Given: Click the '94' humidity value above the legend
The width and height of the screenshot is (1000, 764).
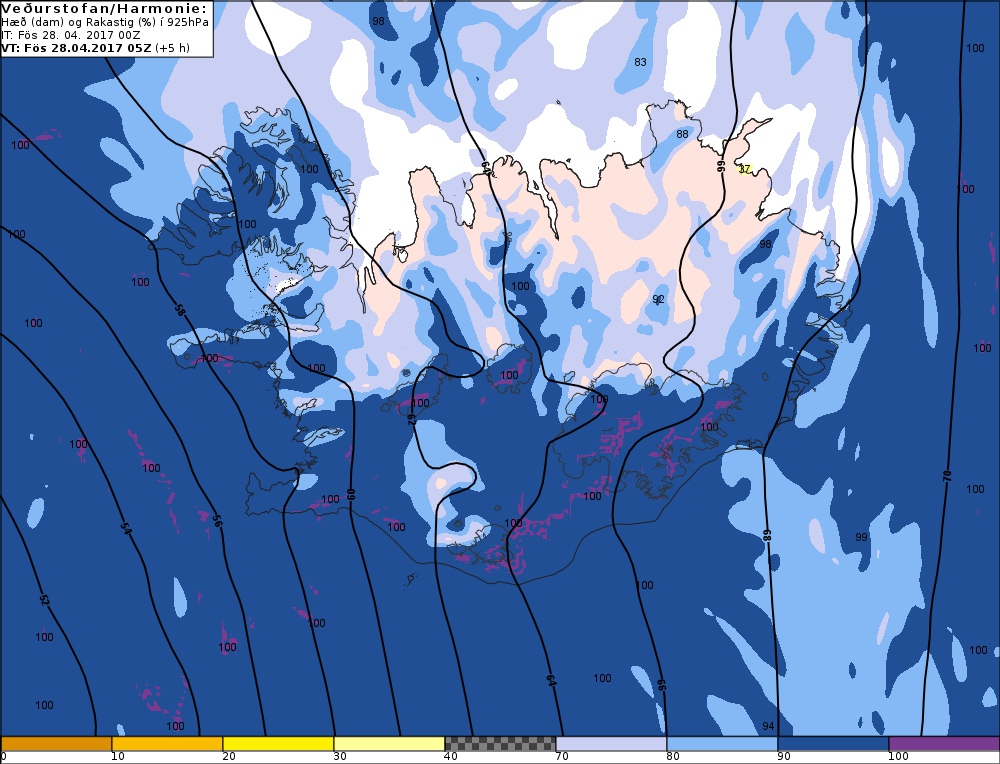Looking at the screenshot, I should pos(768,726).
